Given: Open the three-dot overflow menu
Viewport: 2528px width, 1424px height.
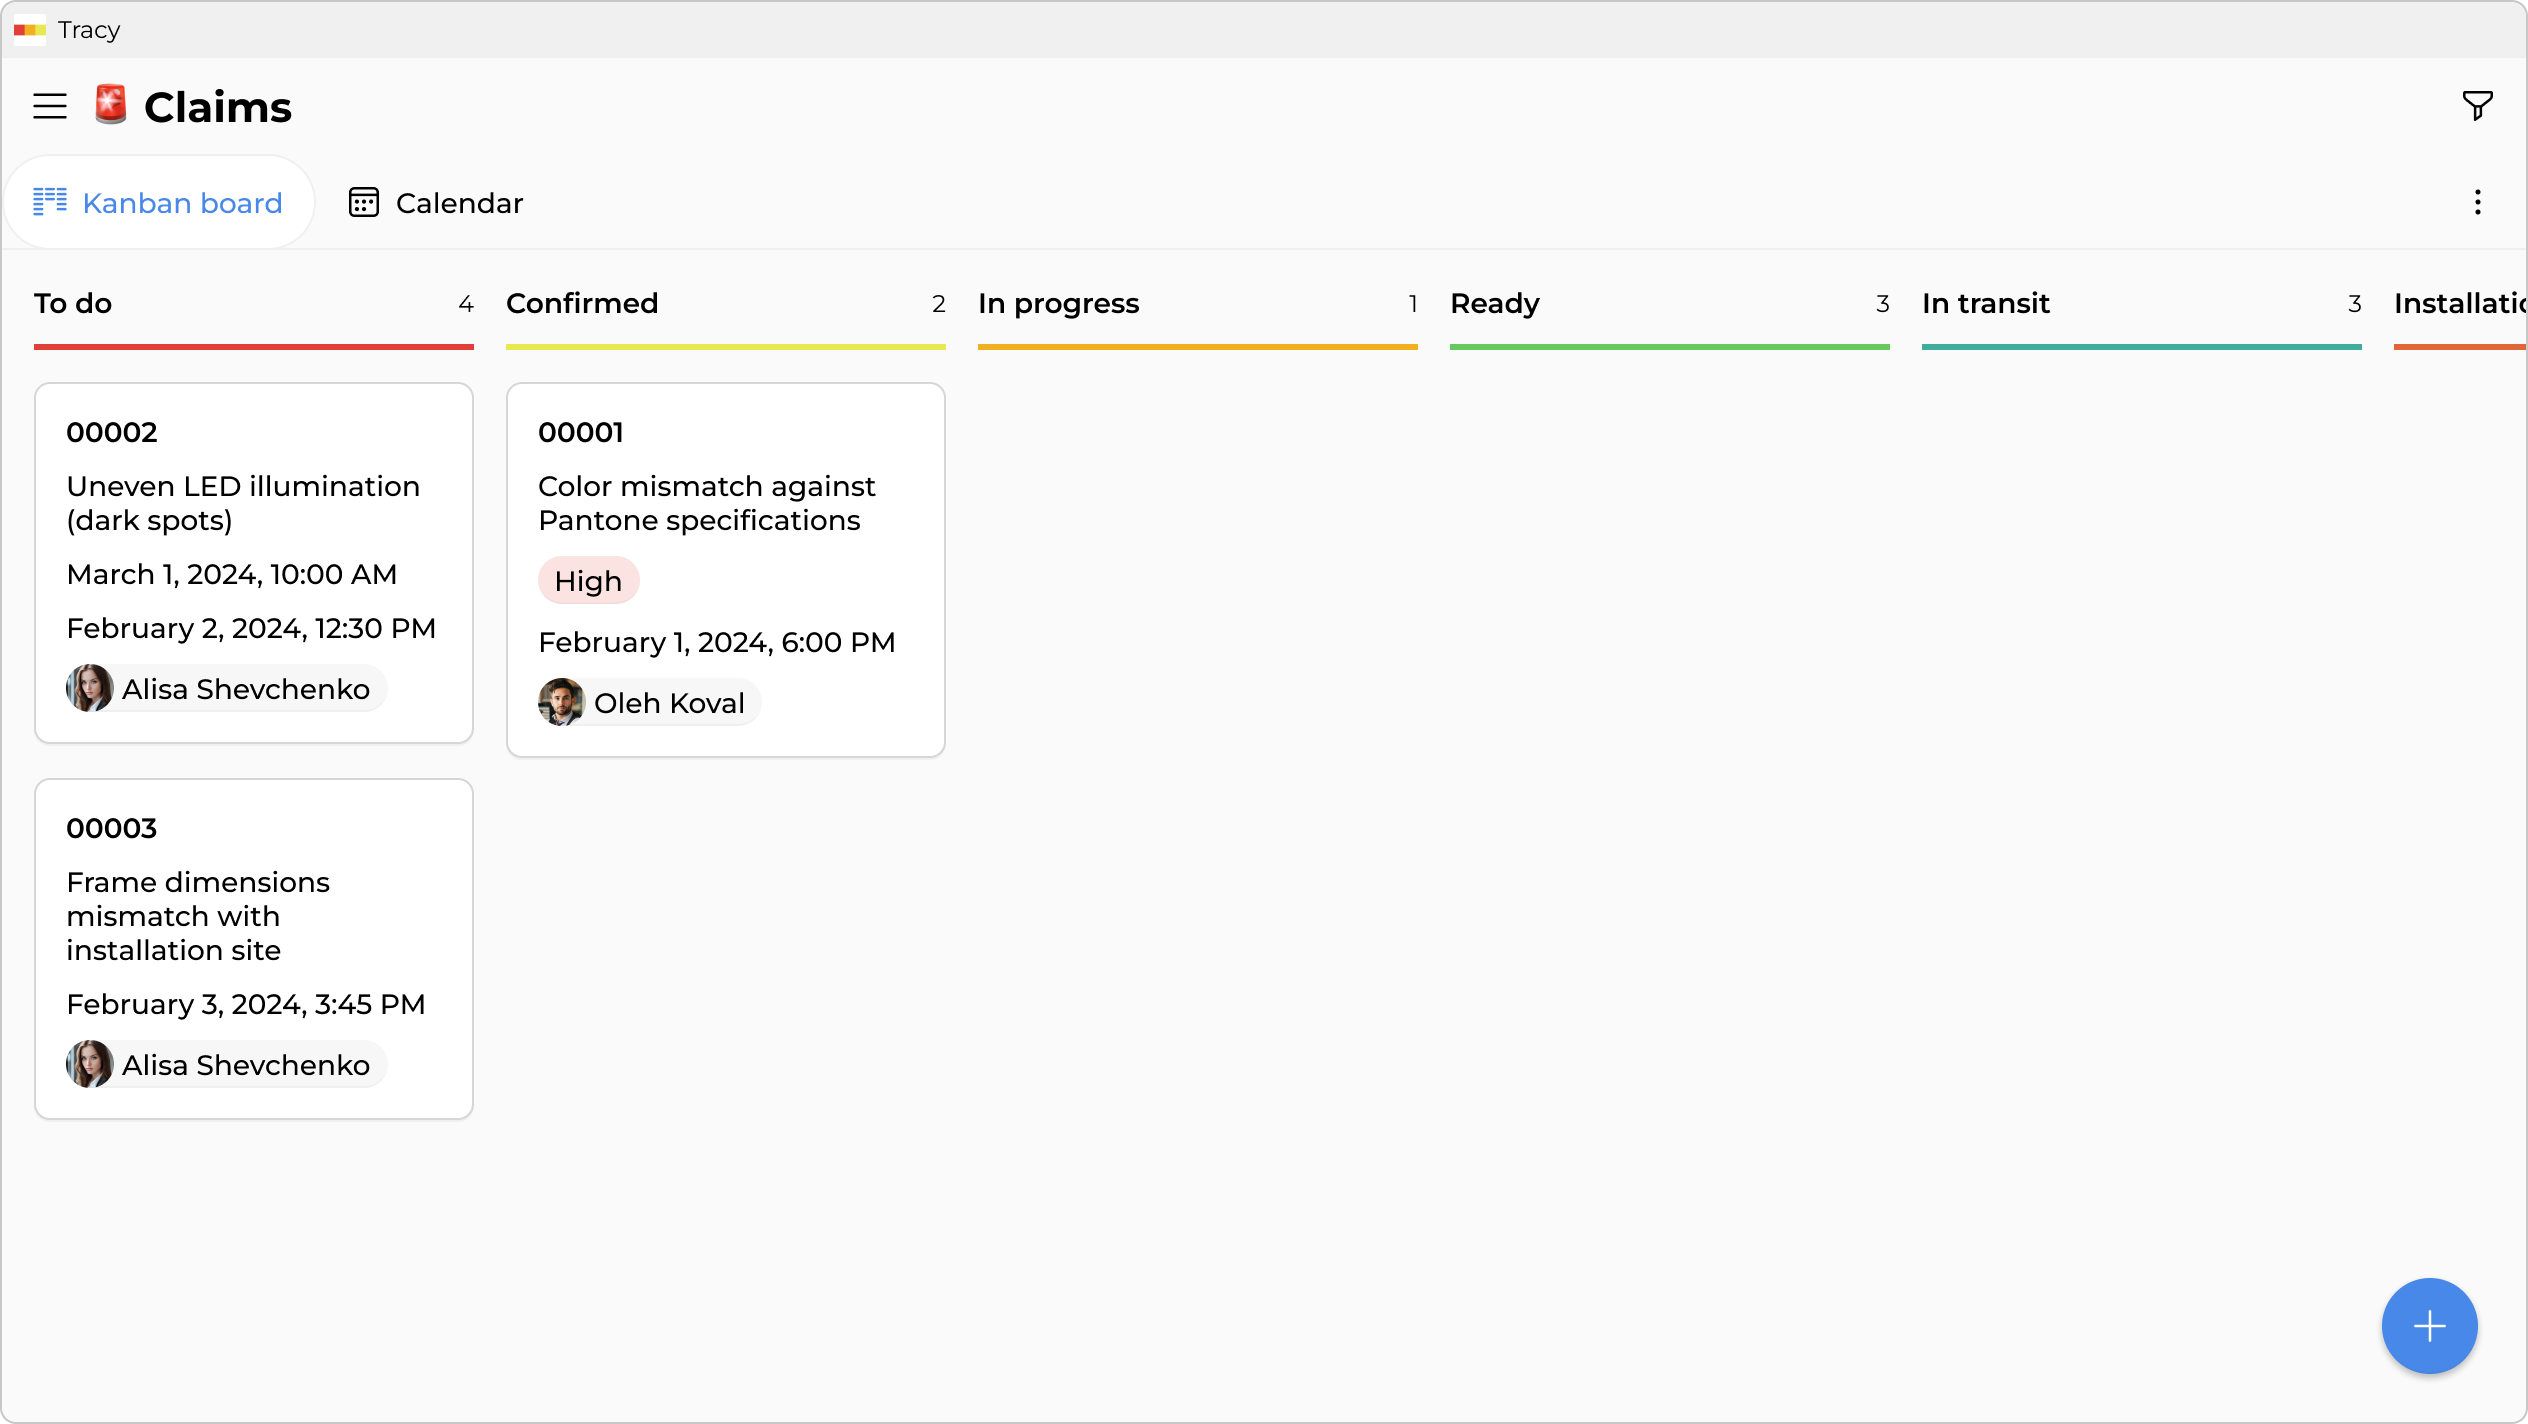Looking at the screenshot, I should pyautogui.click(x=2478, y=202).
